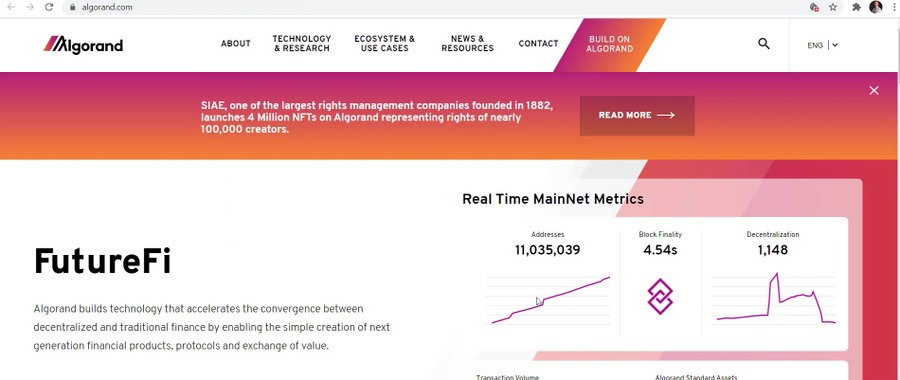Open the News & Resources menu
The width and height of the screenshot is (900, 380).
coord(467,44)
